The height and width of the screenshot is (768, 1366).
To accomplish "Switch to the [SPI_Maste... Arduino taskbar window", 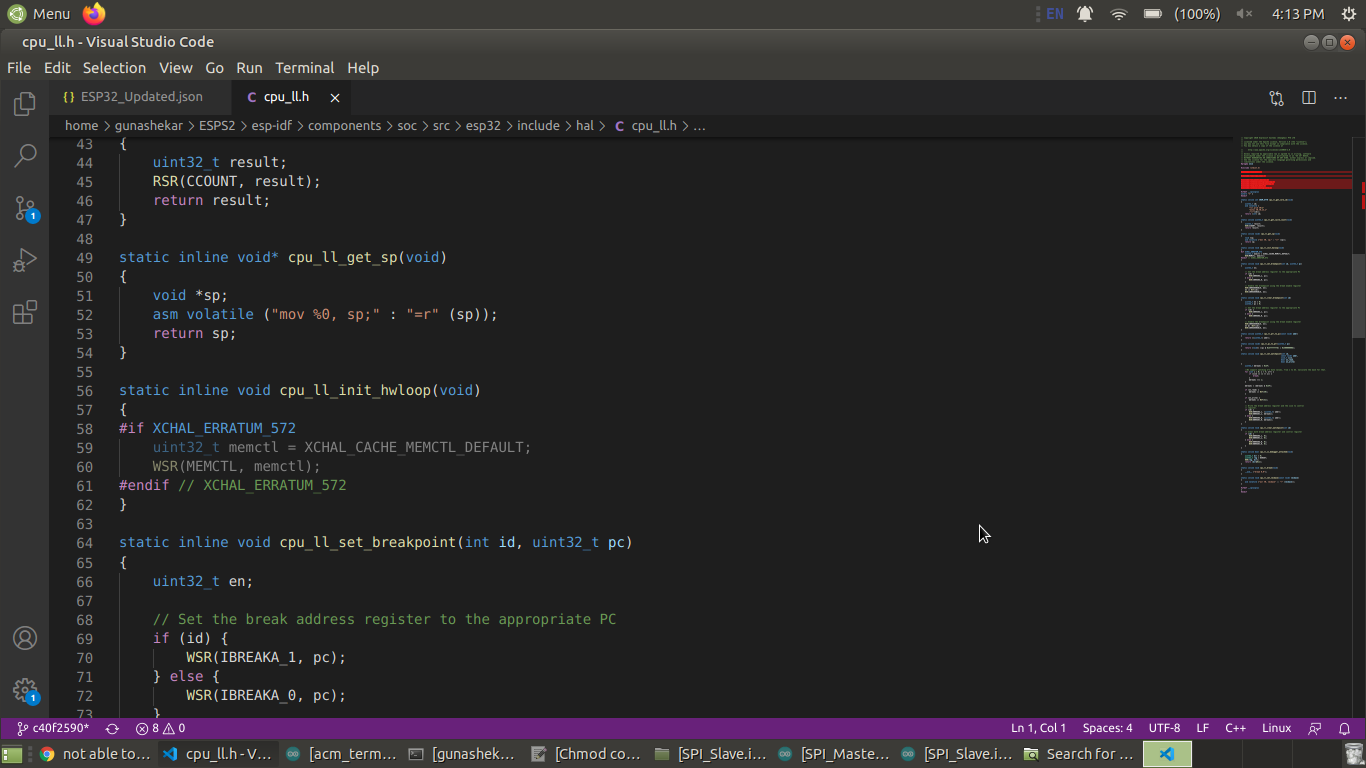I will click(x=834, y=754).
